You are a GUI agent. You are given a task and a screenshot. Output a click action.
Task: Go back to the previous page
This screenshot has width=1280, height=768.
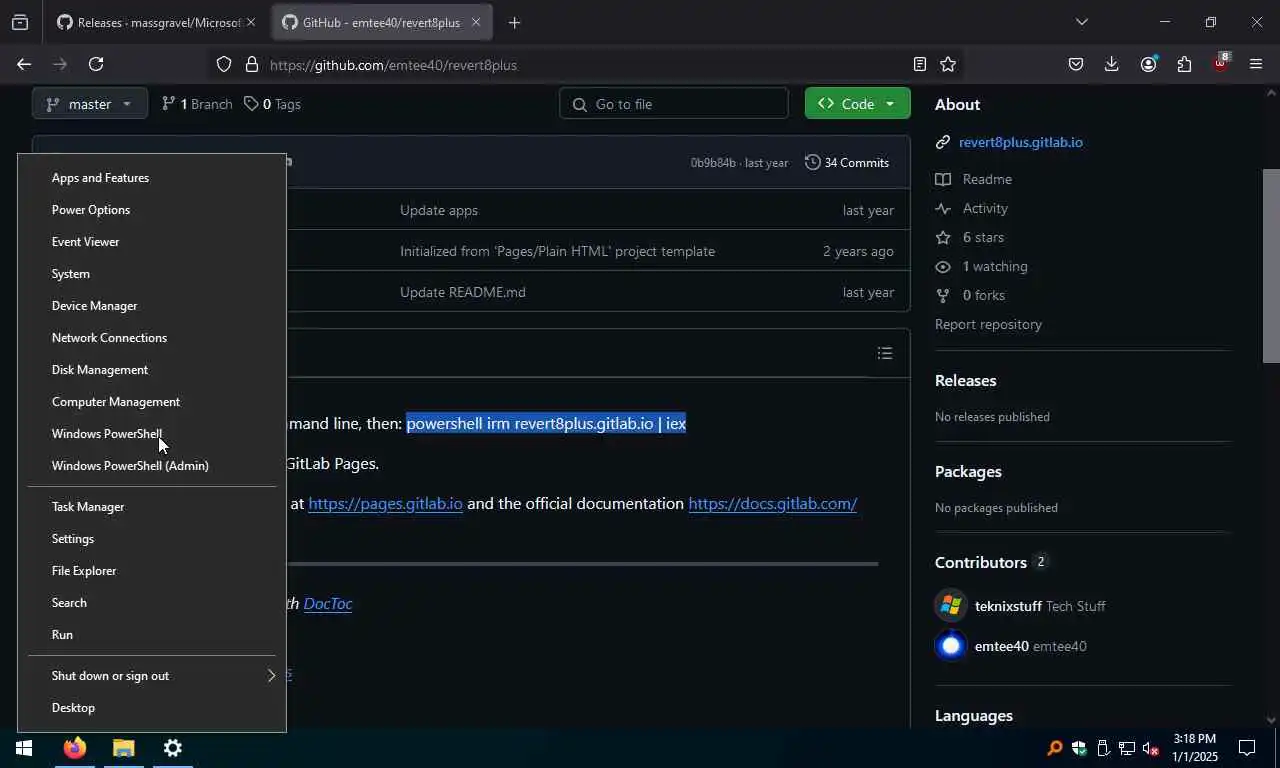click(x=24, y=64)
